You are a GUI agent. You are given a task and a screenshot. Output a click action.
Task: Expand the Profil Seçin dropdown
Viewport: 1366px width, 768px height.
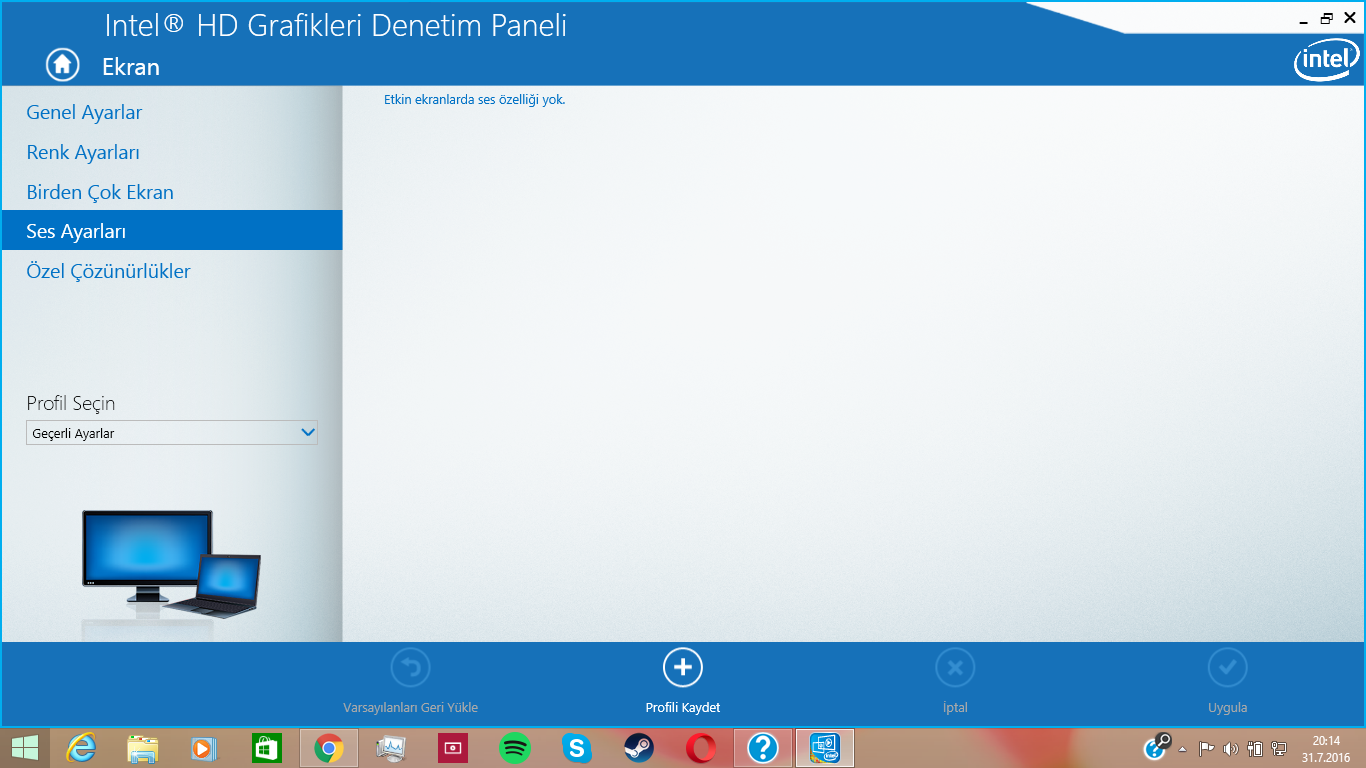coord(172,433)
